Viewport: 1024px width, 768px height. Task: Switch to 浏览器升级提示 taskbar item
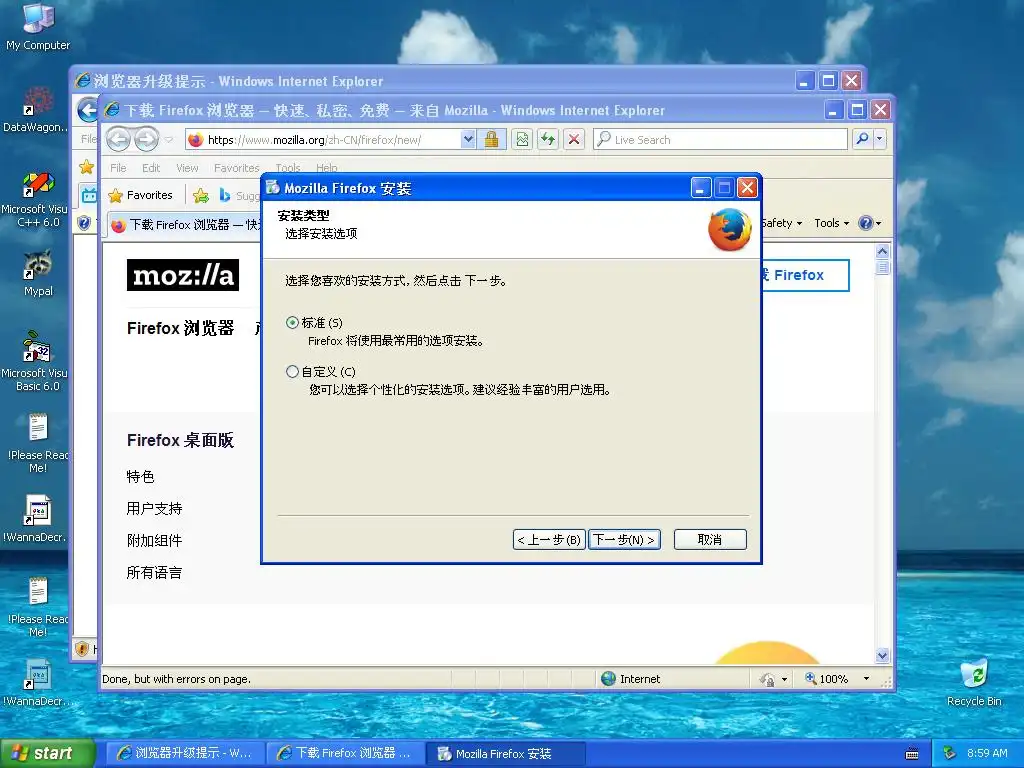(184, 754)
